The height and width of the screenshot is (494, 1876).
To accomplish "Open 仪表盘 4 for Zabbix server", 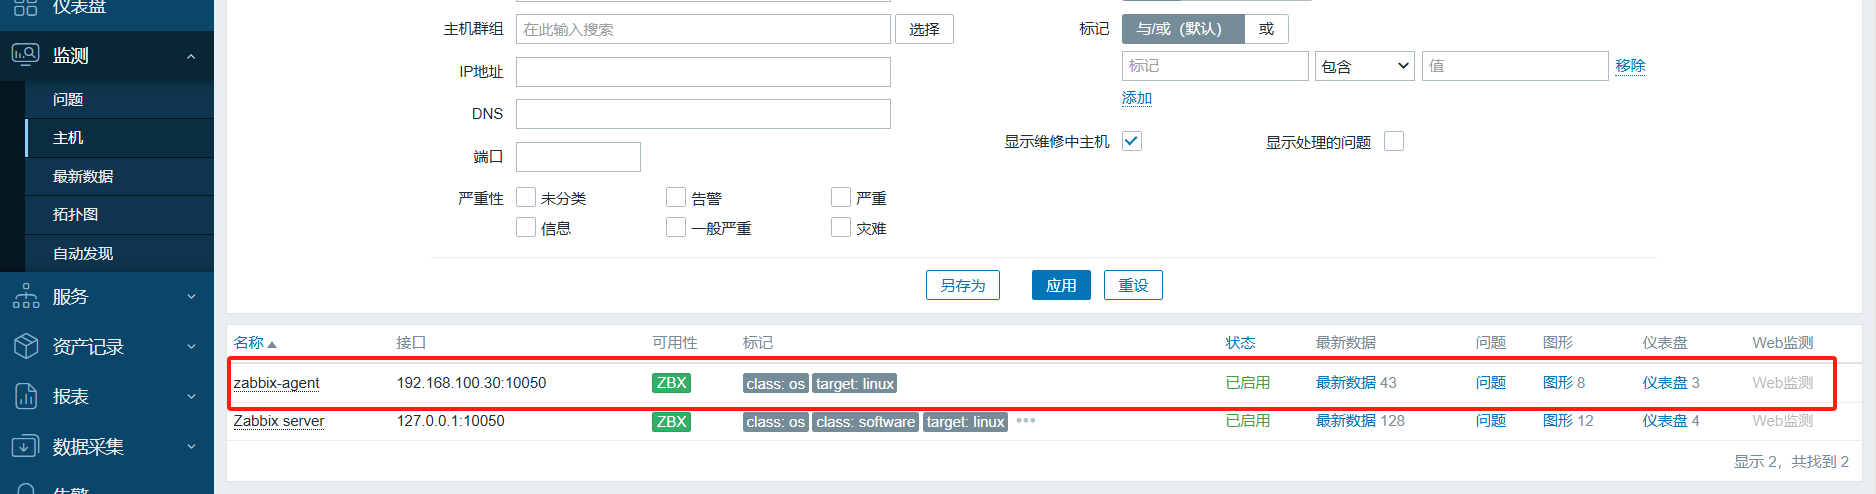I will (x=1671, y=421).
